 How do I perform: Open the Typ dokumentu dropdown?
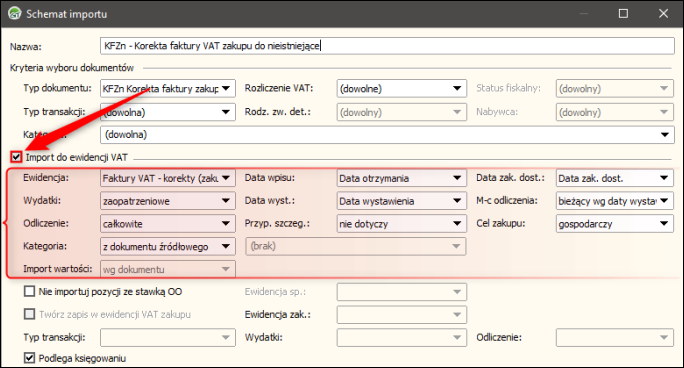[x=168, y=89]
